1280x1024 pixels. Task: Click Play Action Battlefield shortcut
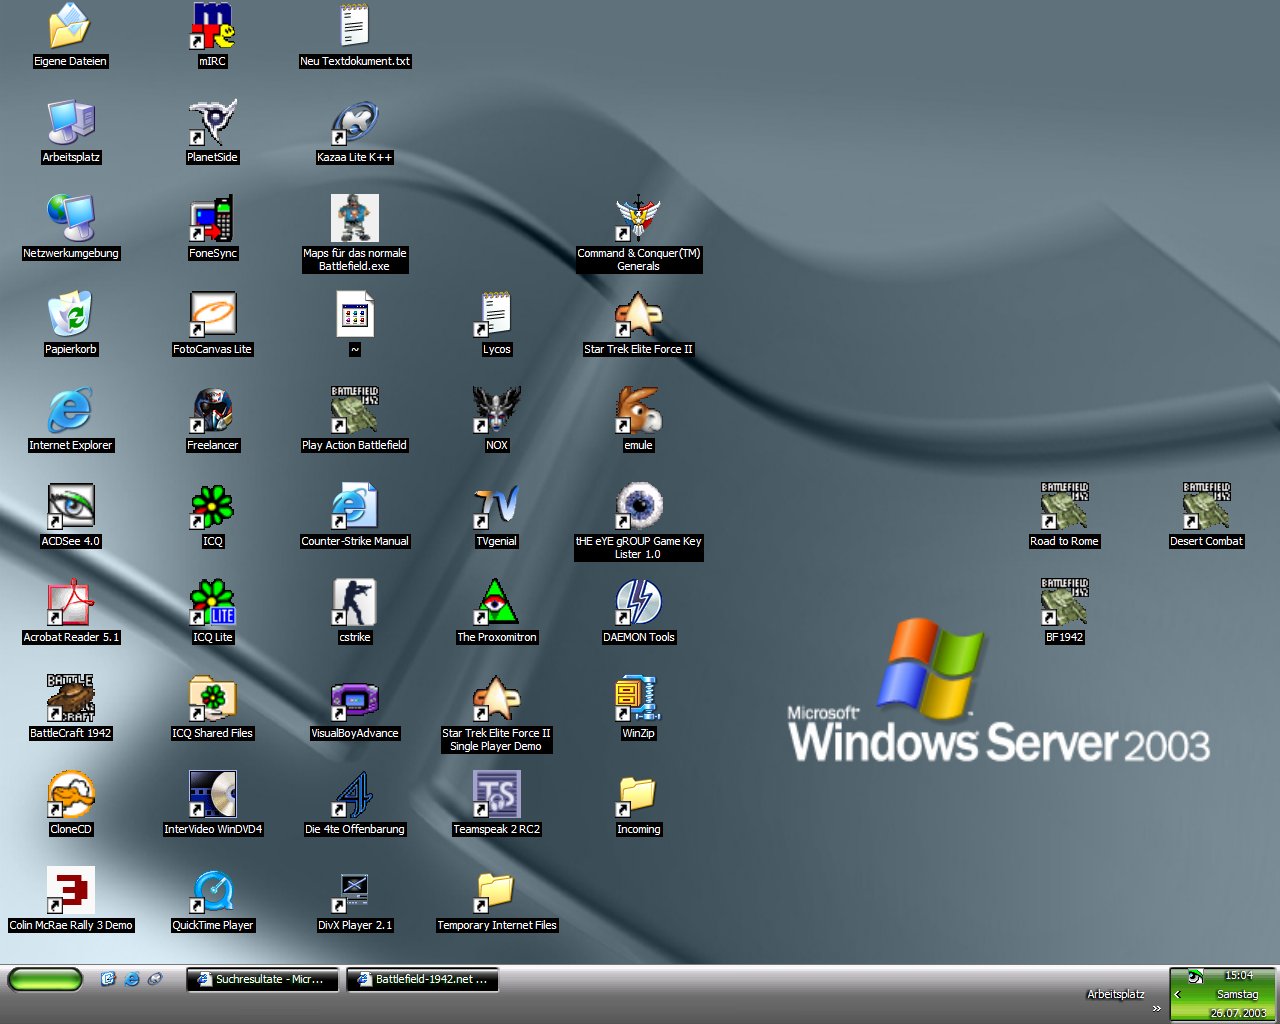pos(354,411)
